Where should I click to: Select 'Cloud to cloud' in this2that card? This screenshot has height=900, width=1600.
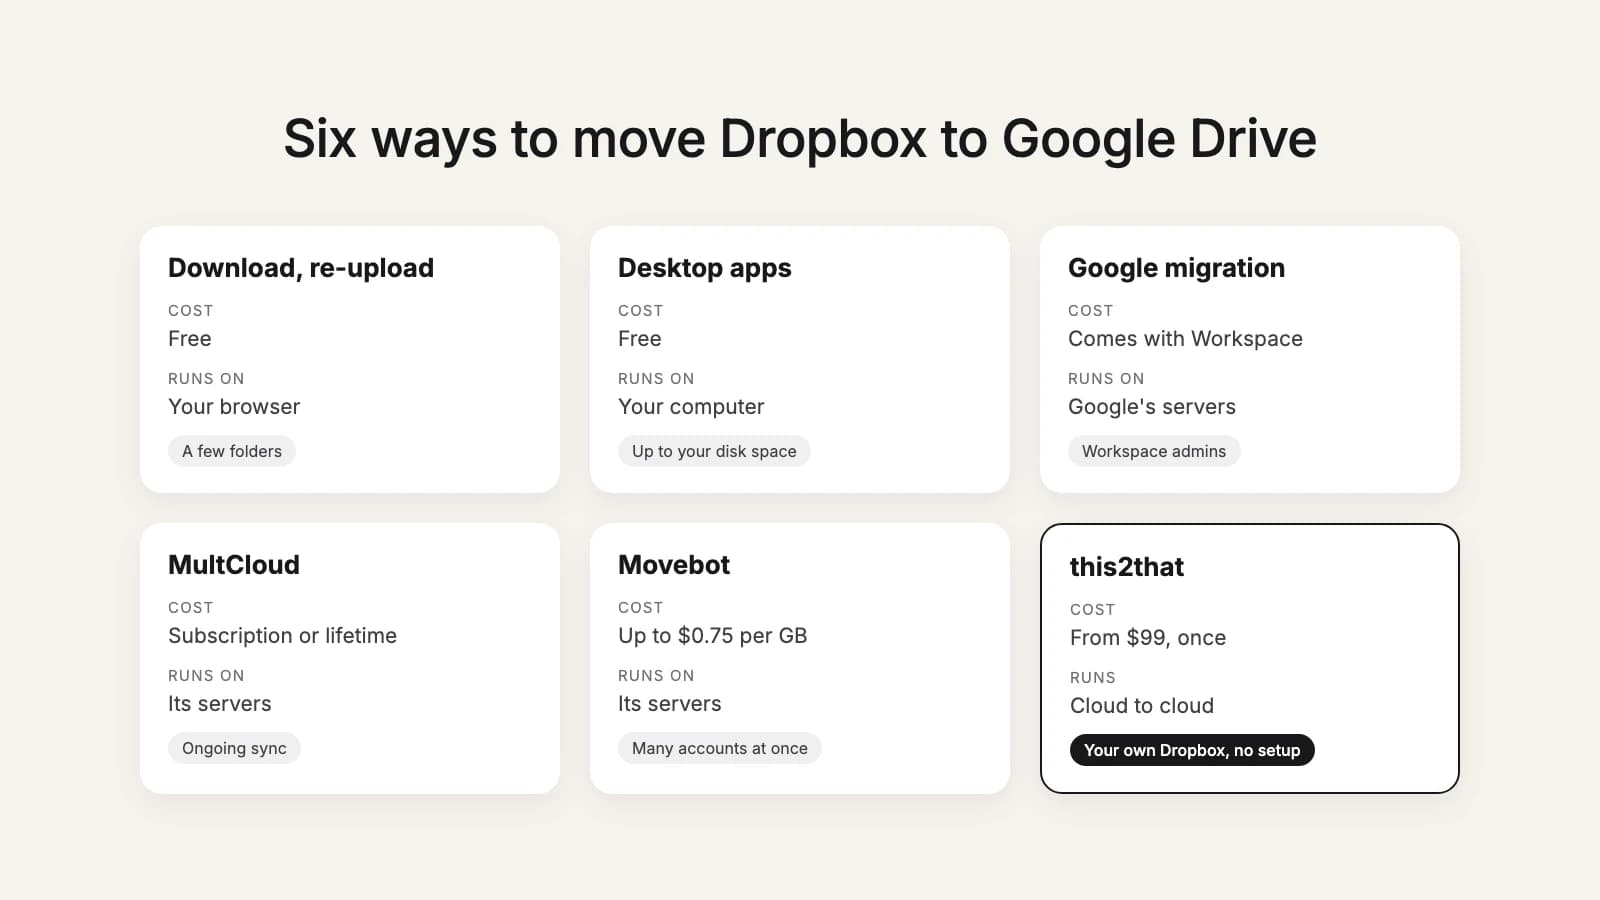click(x=1142, y=706)
